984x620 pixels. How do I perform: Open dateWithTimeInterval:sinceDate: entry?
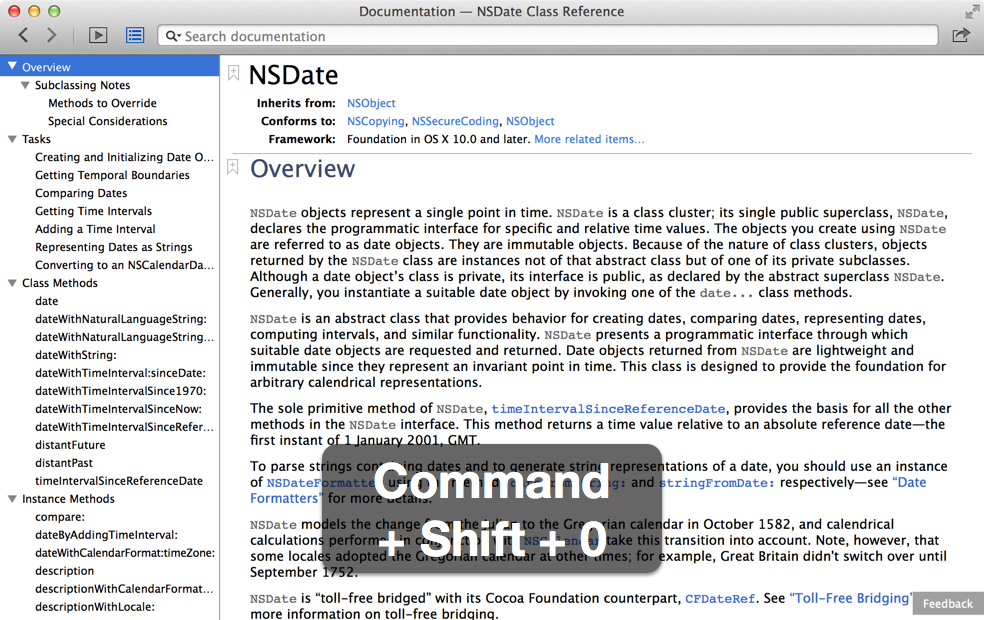tap(120, 373)
